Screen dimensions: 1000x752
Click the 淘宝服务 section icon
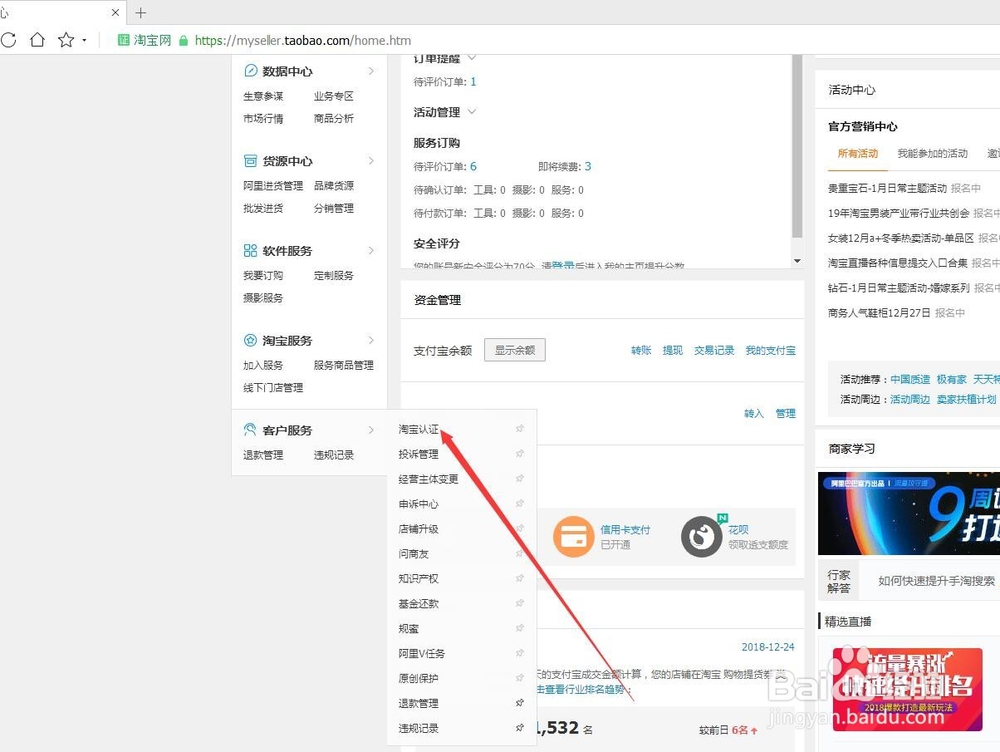pos(251,340)
